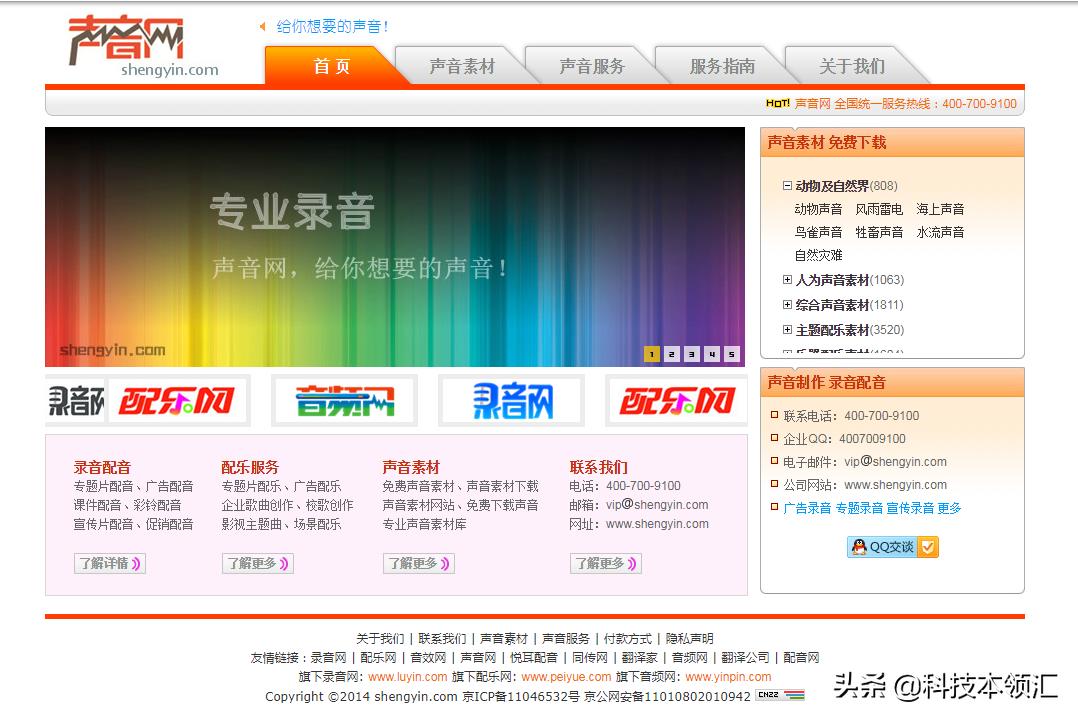This screenshot has width=1078, height=720.
Task: Collapse the 动物及自然界 category
Action: [787, 186]
